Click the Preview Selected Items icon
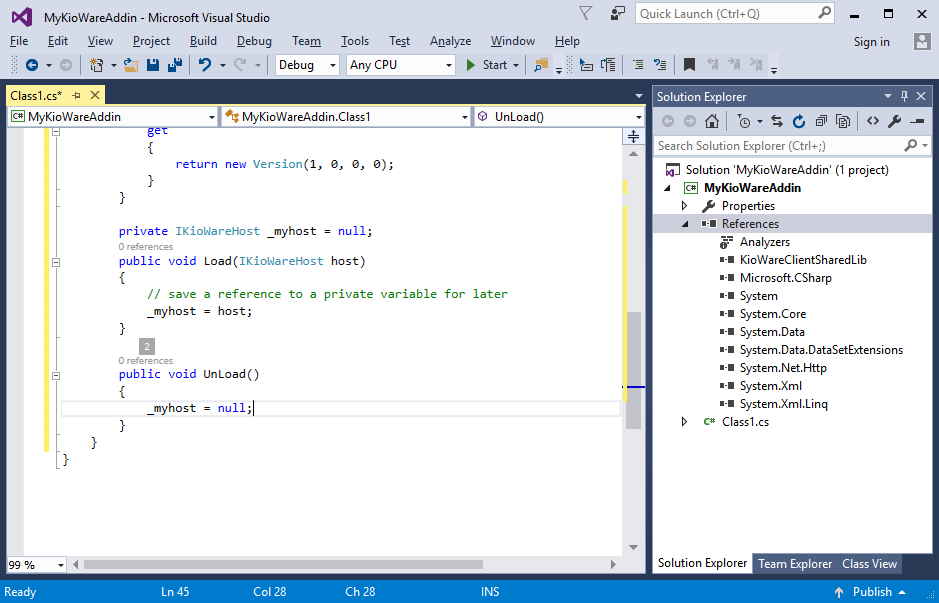 (917, 122)
